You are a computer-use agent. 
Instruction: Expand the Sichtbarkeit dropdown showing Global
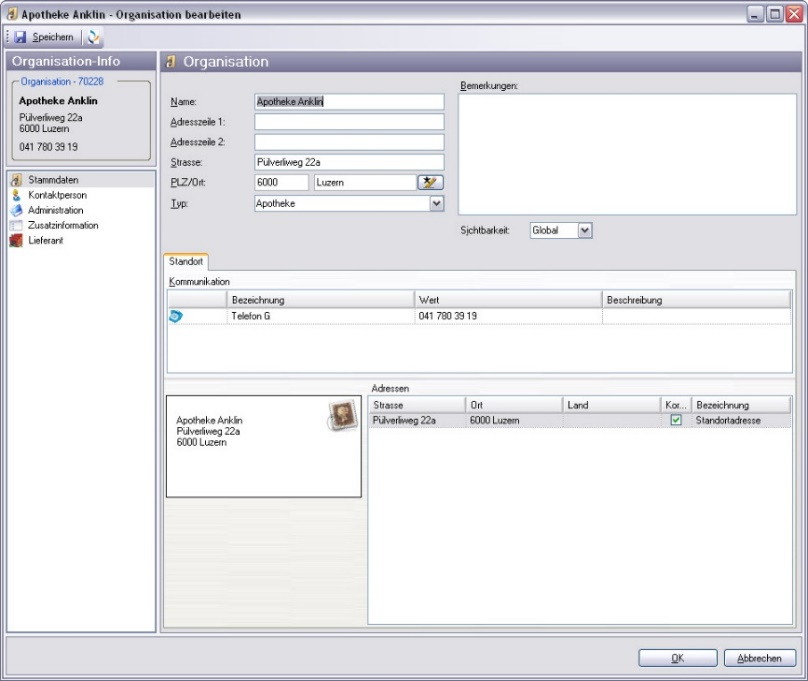coord(585,231)
